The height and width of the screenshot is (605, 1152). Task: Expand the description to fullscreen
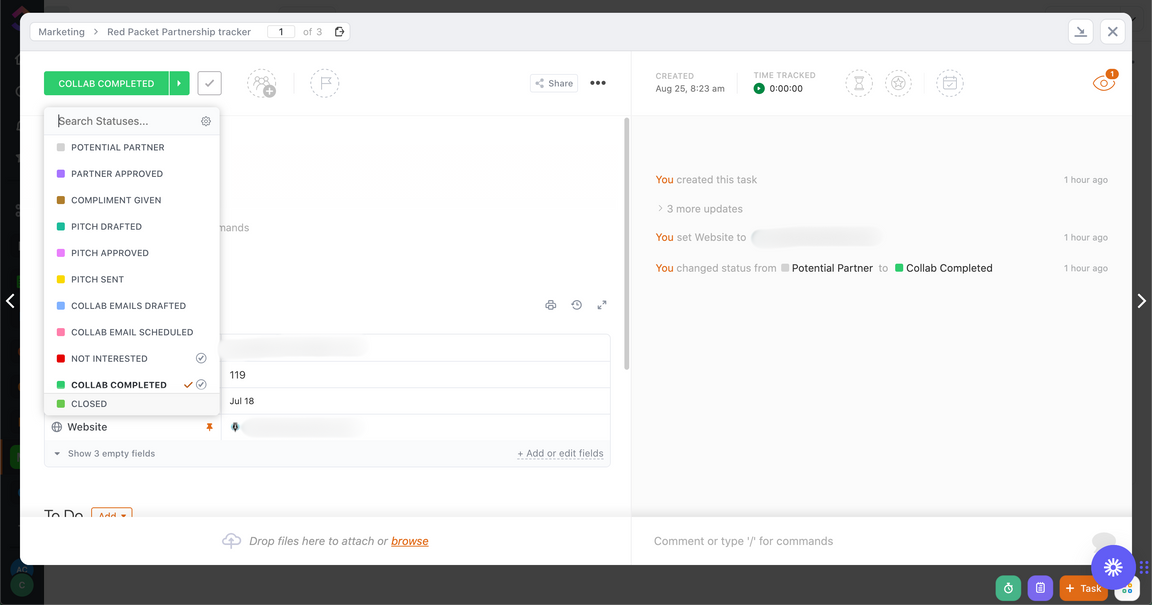[x=602, y=305]
